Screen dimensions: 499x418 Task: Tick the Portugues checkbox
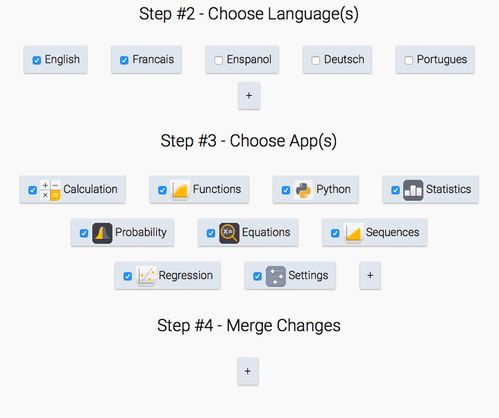click(409, 60)
